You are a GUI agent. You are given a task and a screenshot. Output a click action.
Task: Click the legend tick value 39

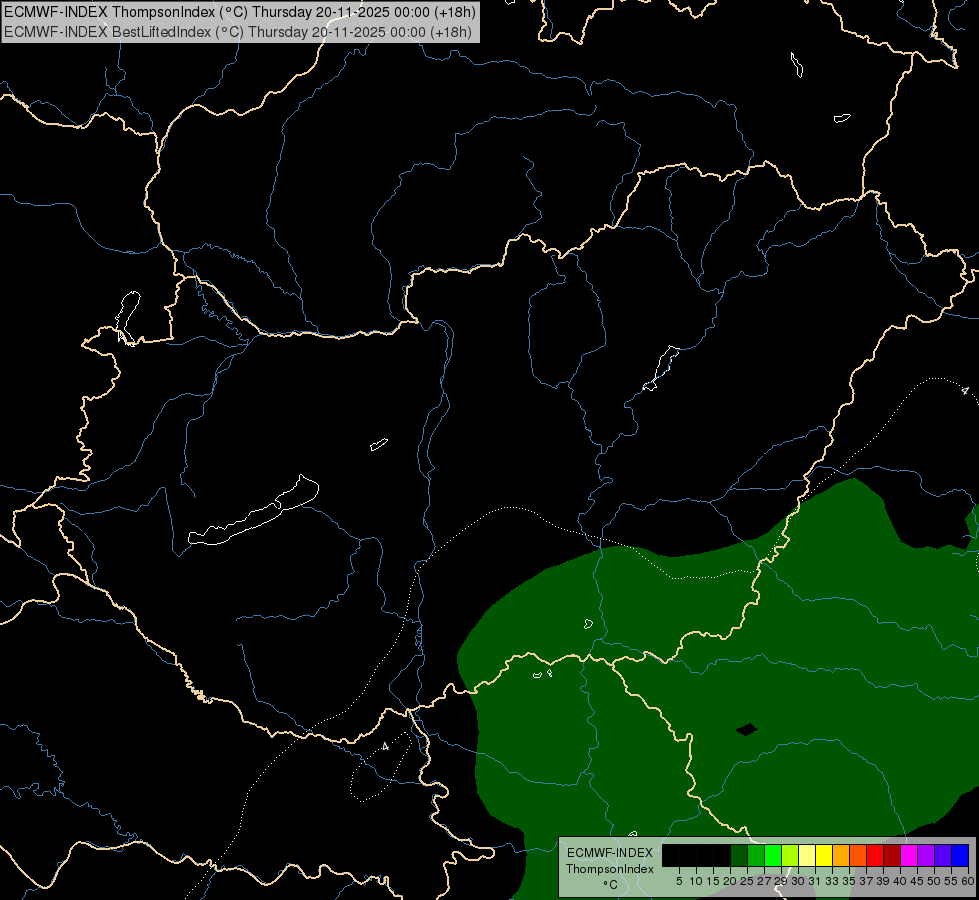883,881
